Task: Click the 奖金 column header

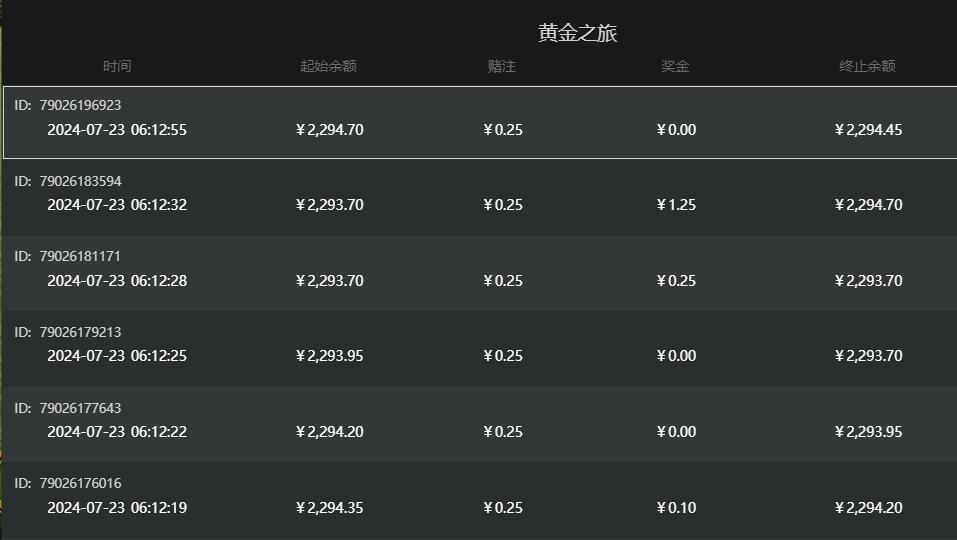Action: (x=675, y=66)
